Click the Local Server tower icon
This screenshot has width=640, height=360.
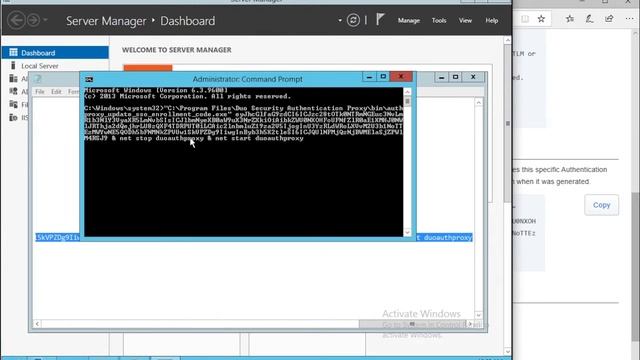pyautogui.click(x=13, y=65)
